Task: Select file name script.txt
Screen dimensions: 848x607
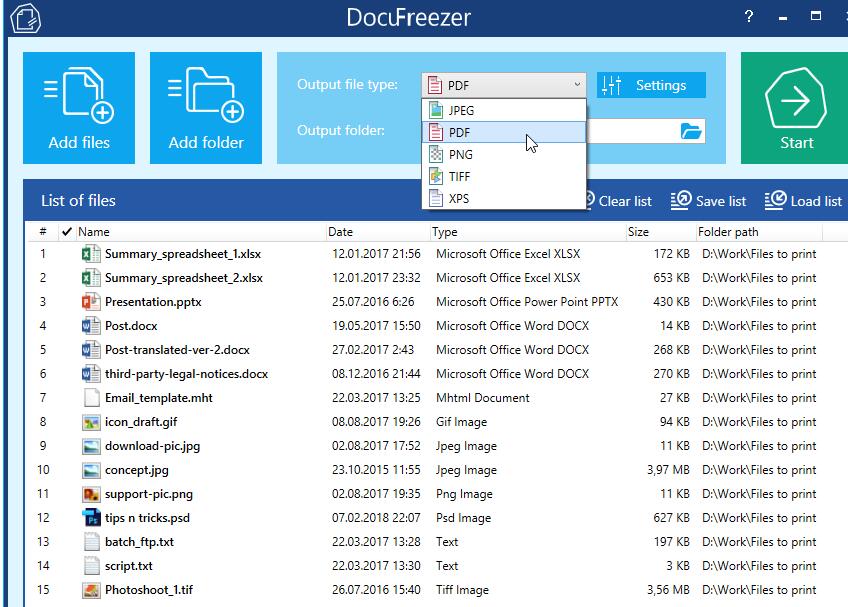Action: (129, 566)
